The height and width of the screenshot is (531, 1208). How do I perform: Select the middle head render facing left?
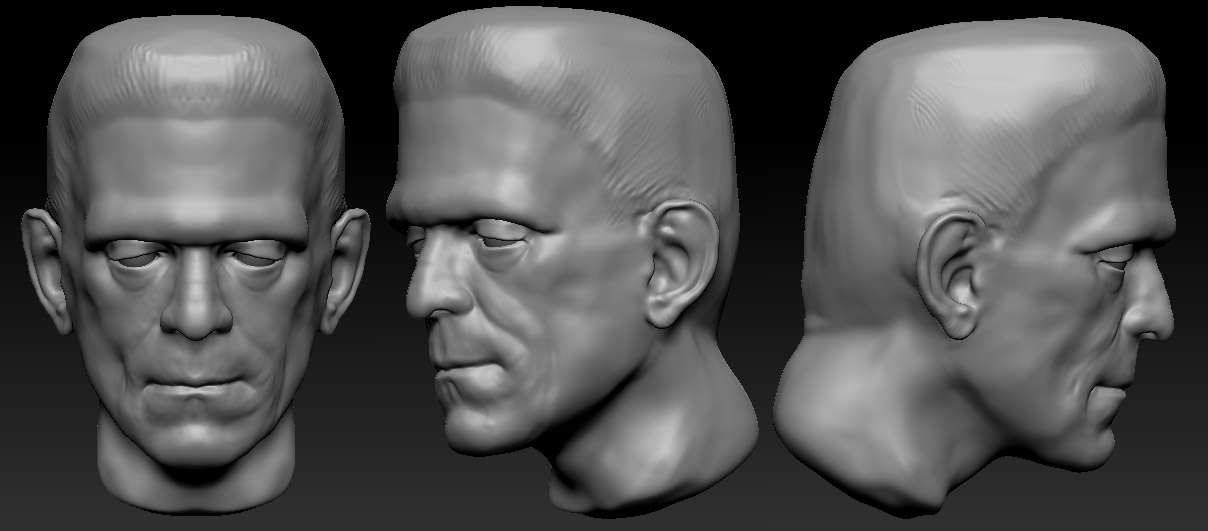point(572,262)
